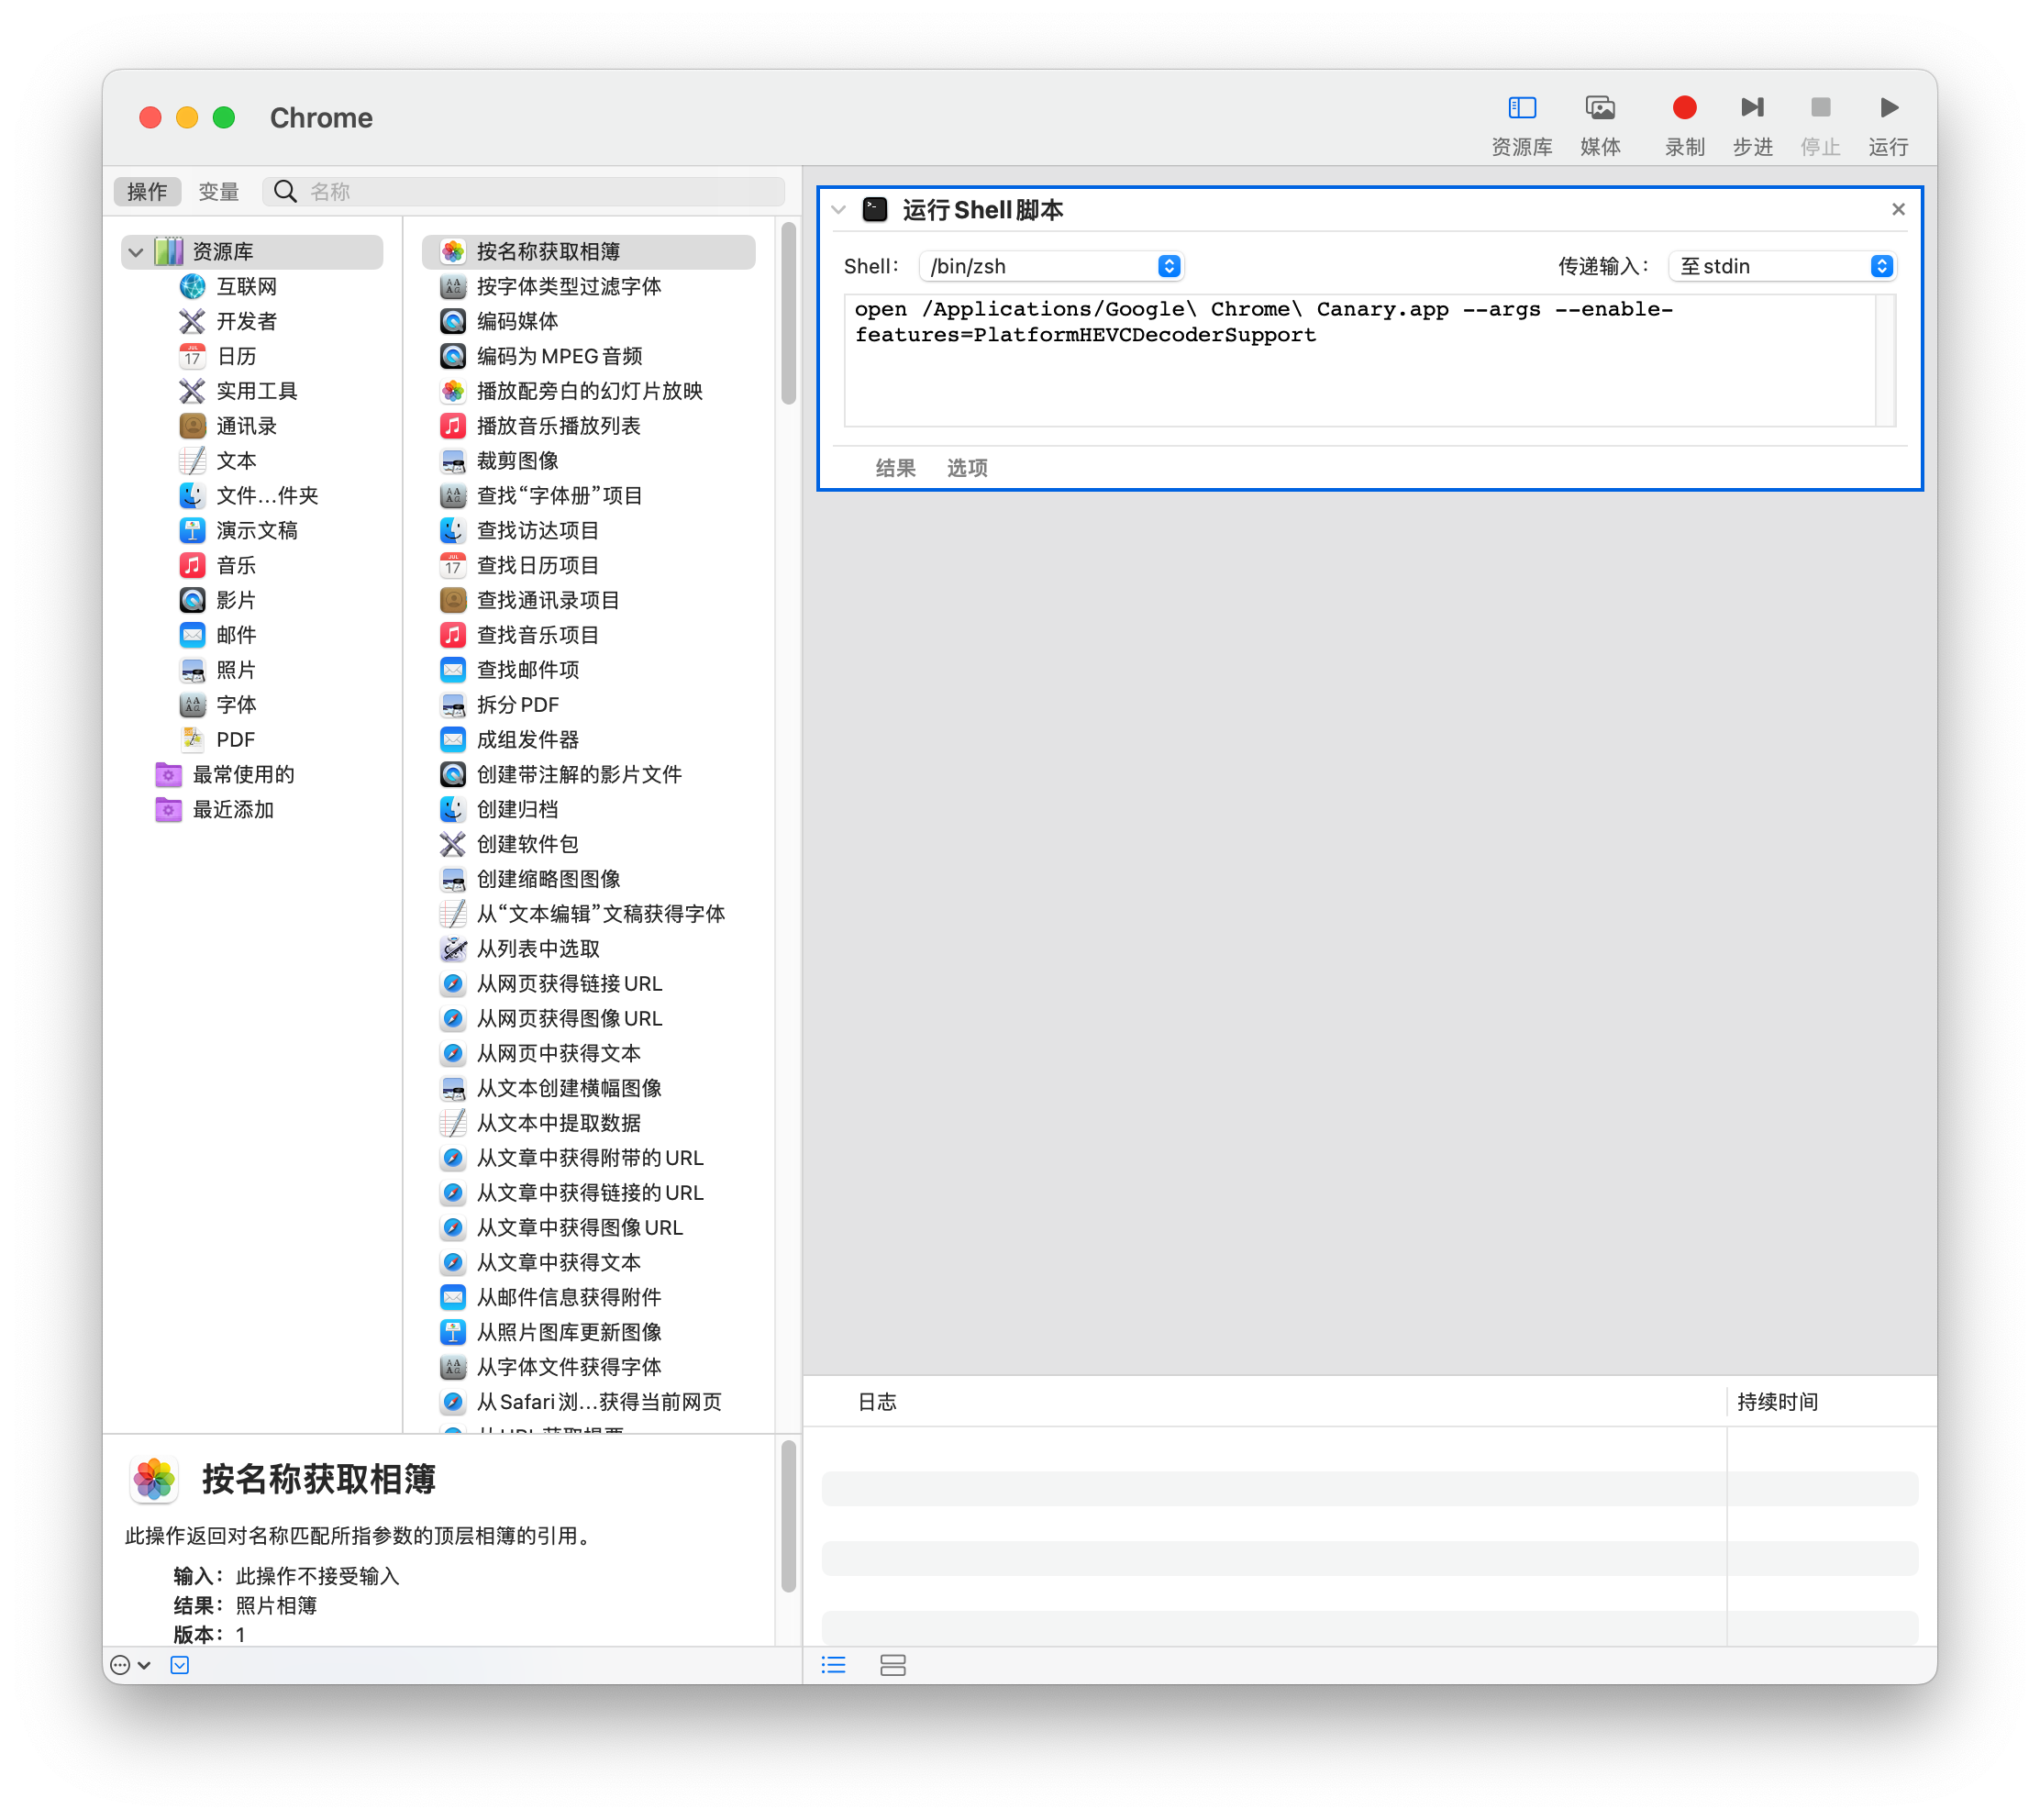2040x1820 pixels.
Task: Collapse the 运行 Shell 脚本 action chevron
Action: coord(839,210)
